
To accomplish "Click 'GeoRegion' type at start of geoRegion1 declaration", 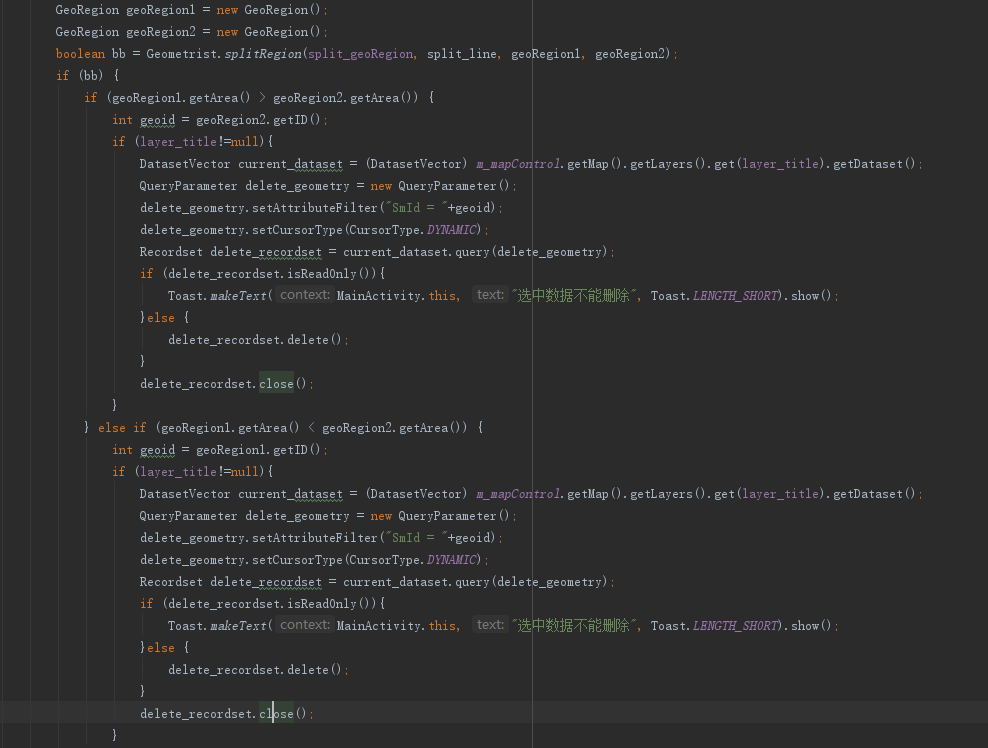I will (87, 10).
